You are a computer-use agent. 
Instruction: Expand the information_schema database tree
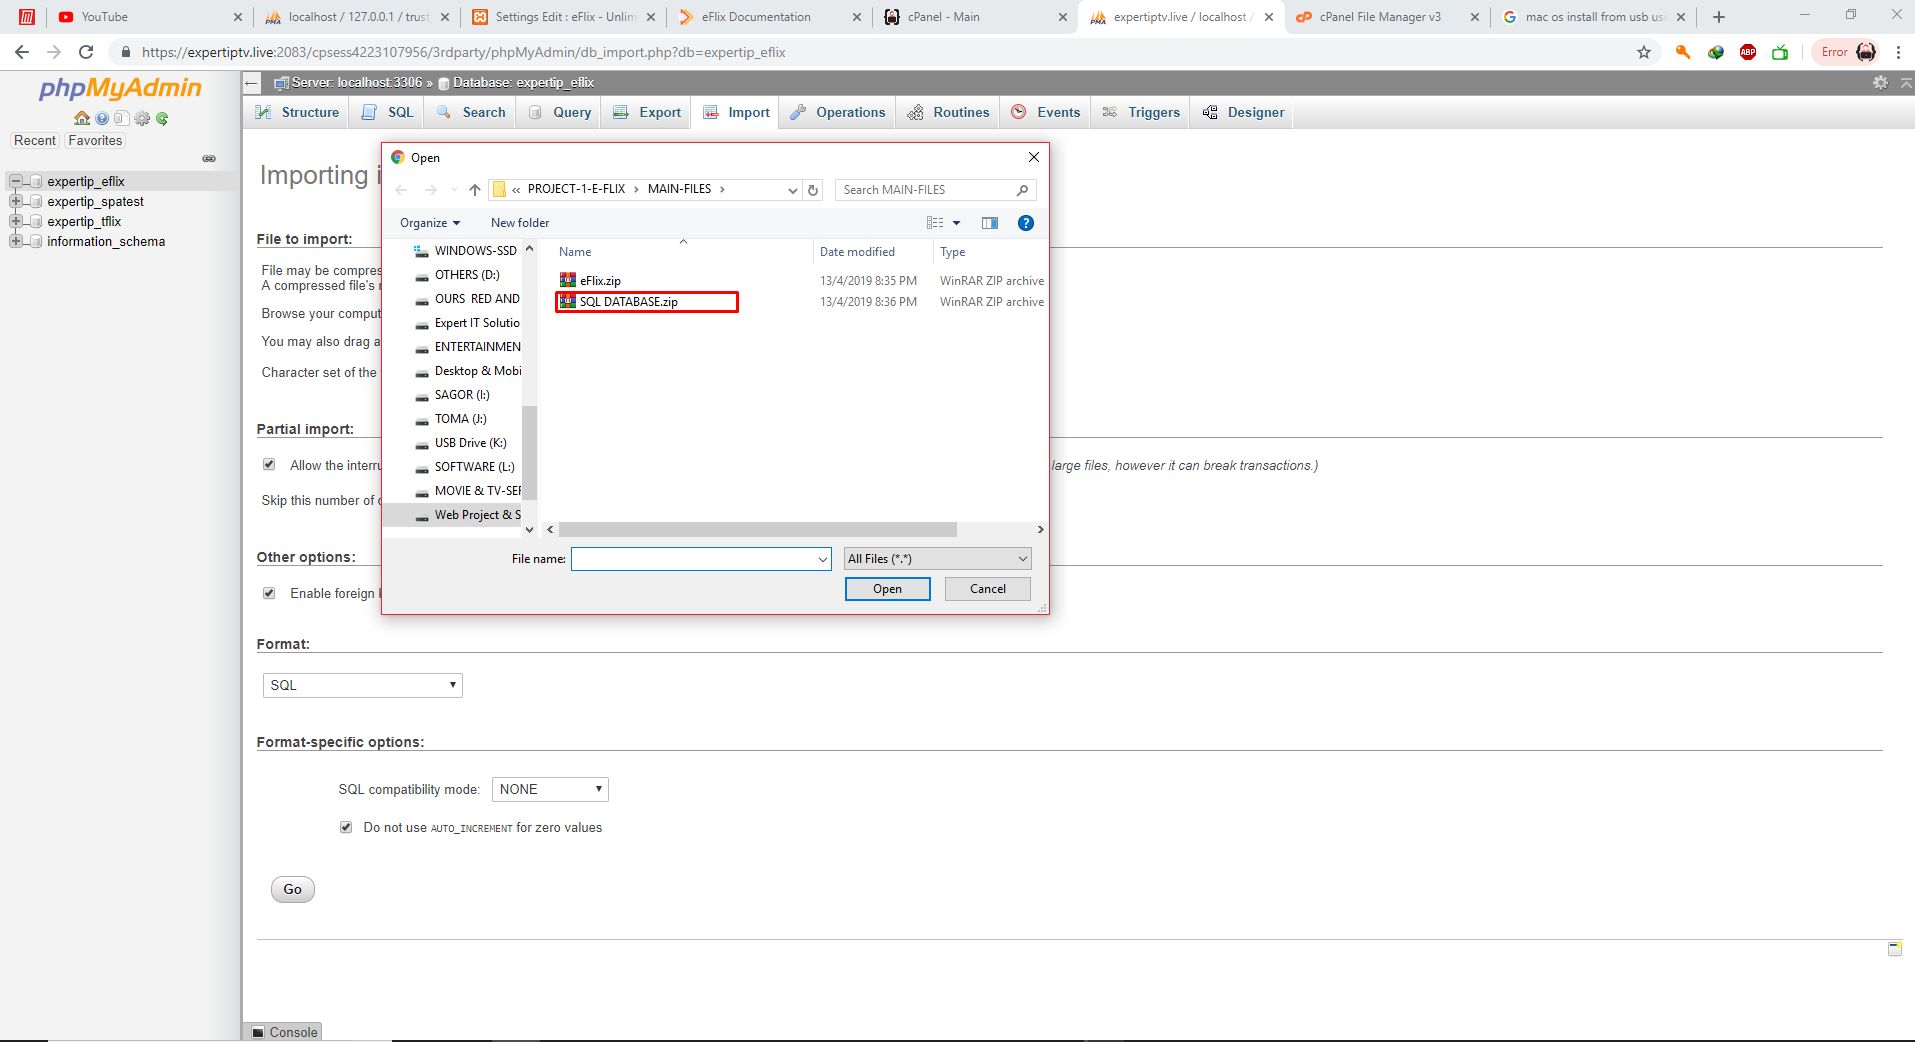tap(15, 241)
